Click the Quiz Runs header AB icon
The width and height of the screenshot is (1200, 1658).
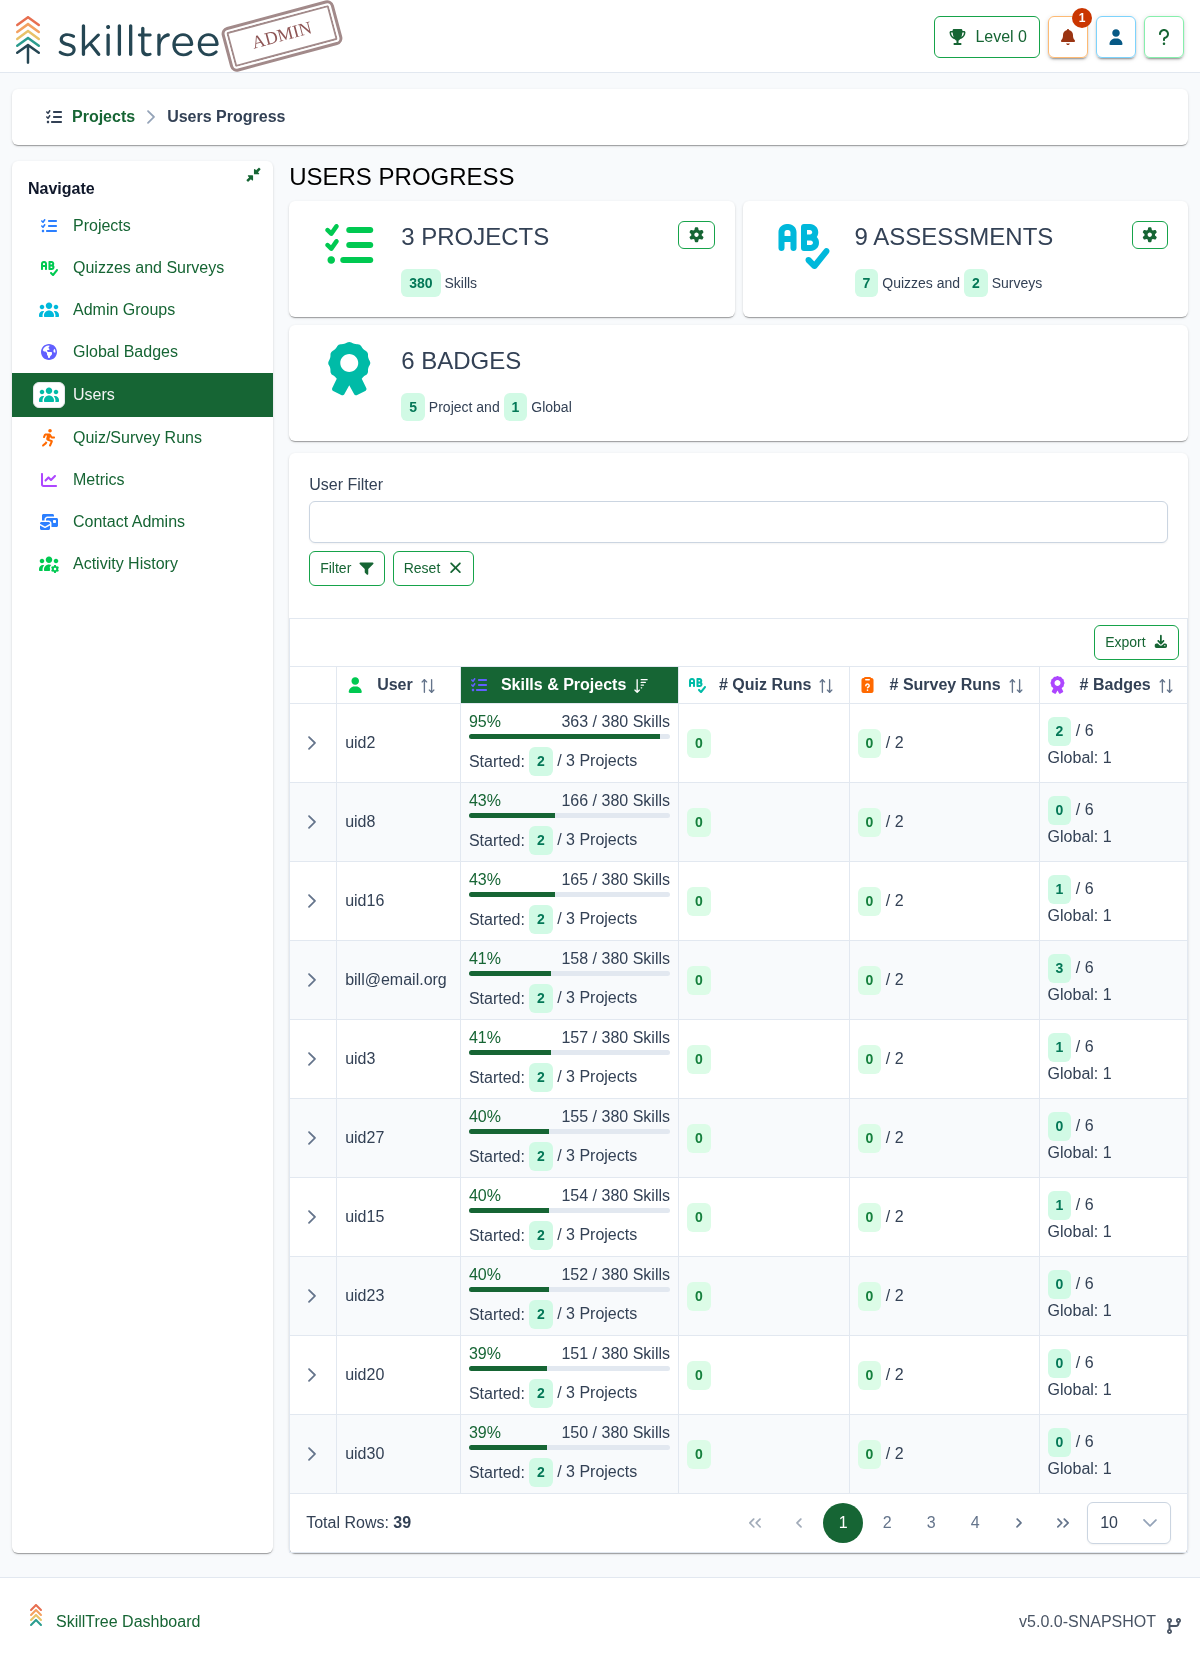697,685
